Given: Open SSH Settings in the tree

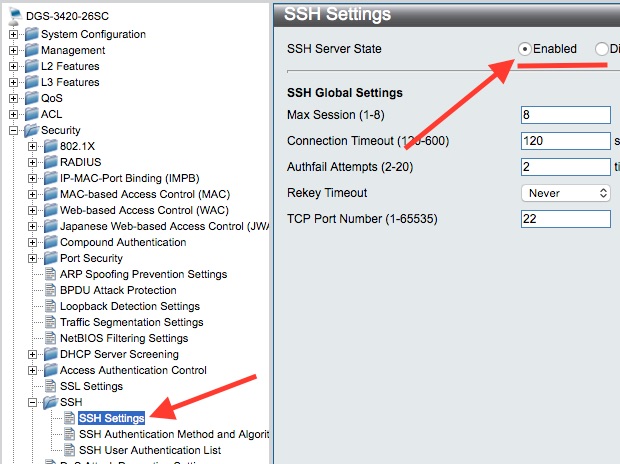Looking at the screenshot, I should coord(111,418).
